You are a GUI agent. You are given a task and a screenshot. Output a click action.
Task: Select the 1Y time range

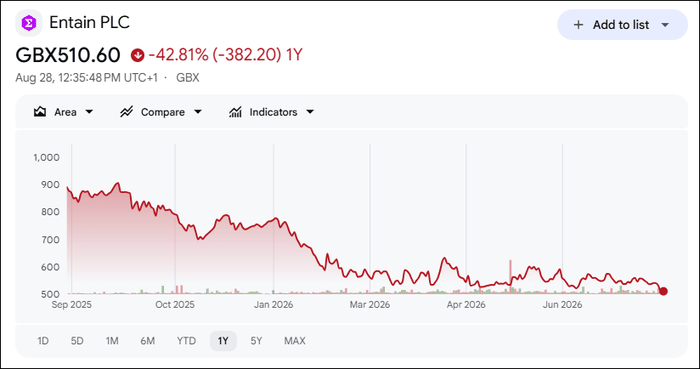pos(223,341)
